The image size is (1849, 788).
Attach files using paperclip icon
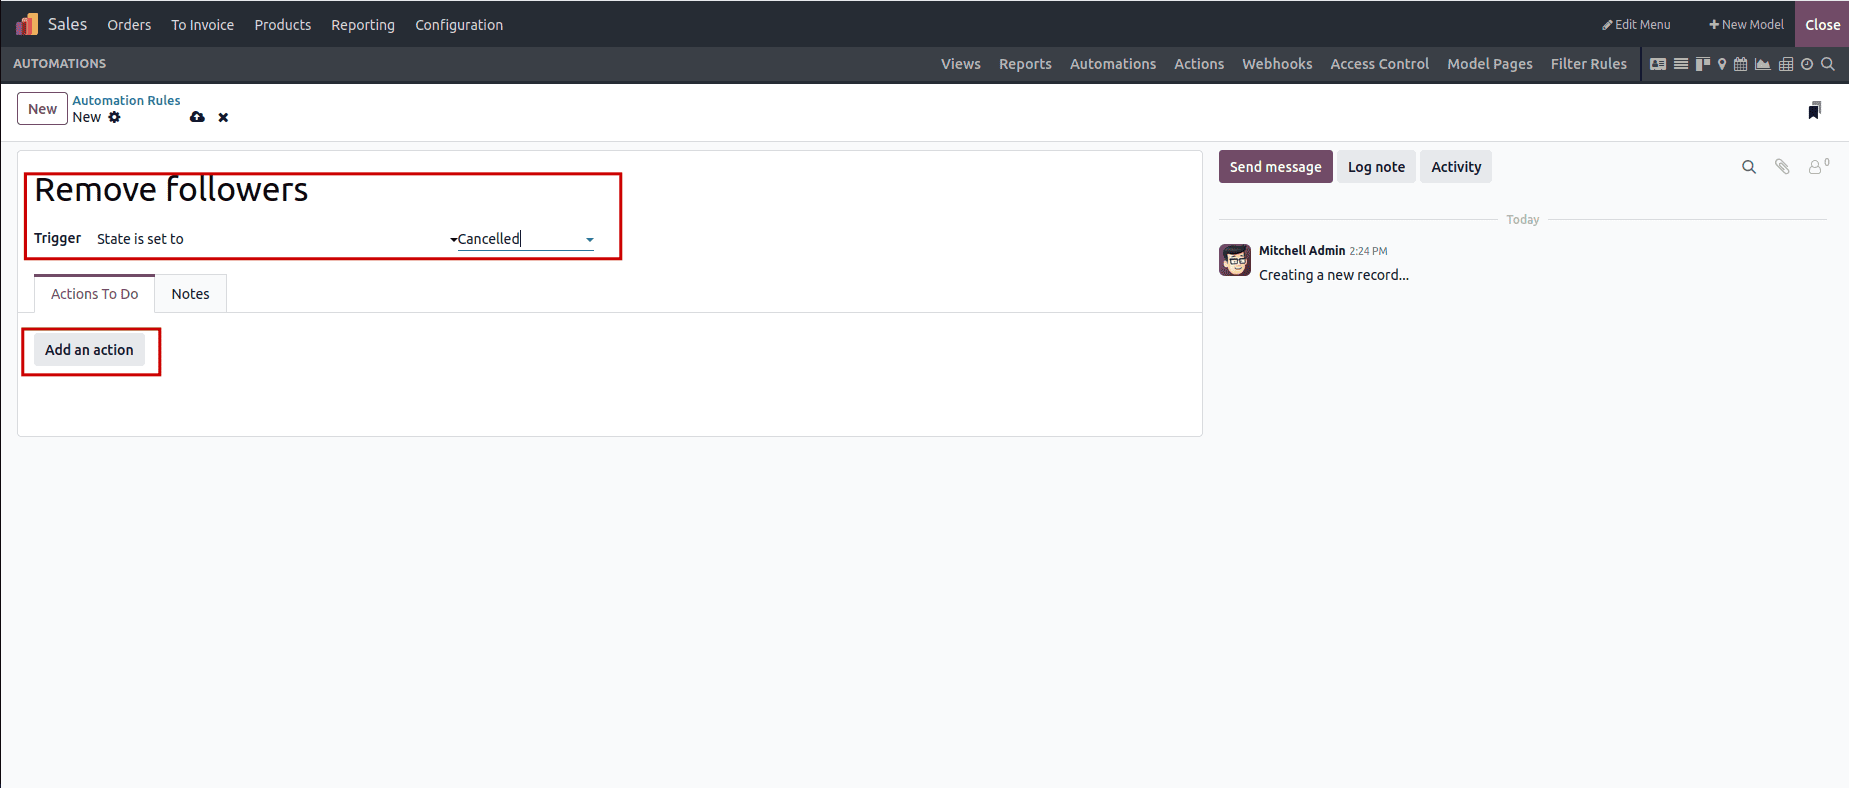[x=1782, y=167]
